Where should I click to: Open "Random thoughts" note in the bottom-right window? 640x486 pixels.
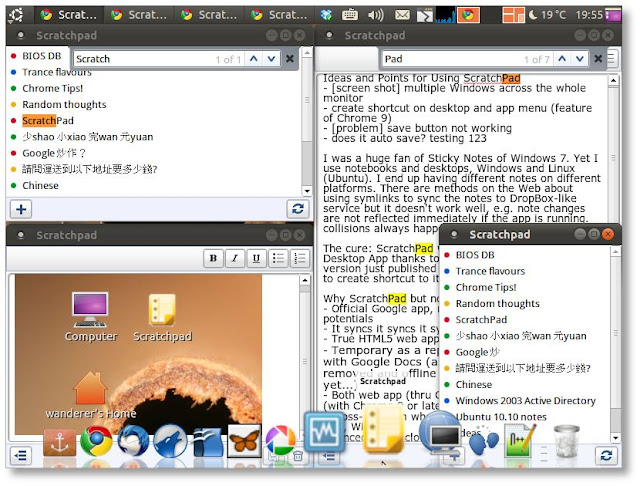[x=498, y=304]
